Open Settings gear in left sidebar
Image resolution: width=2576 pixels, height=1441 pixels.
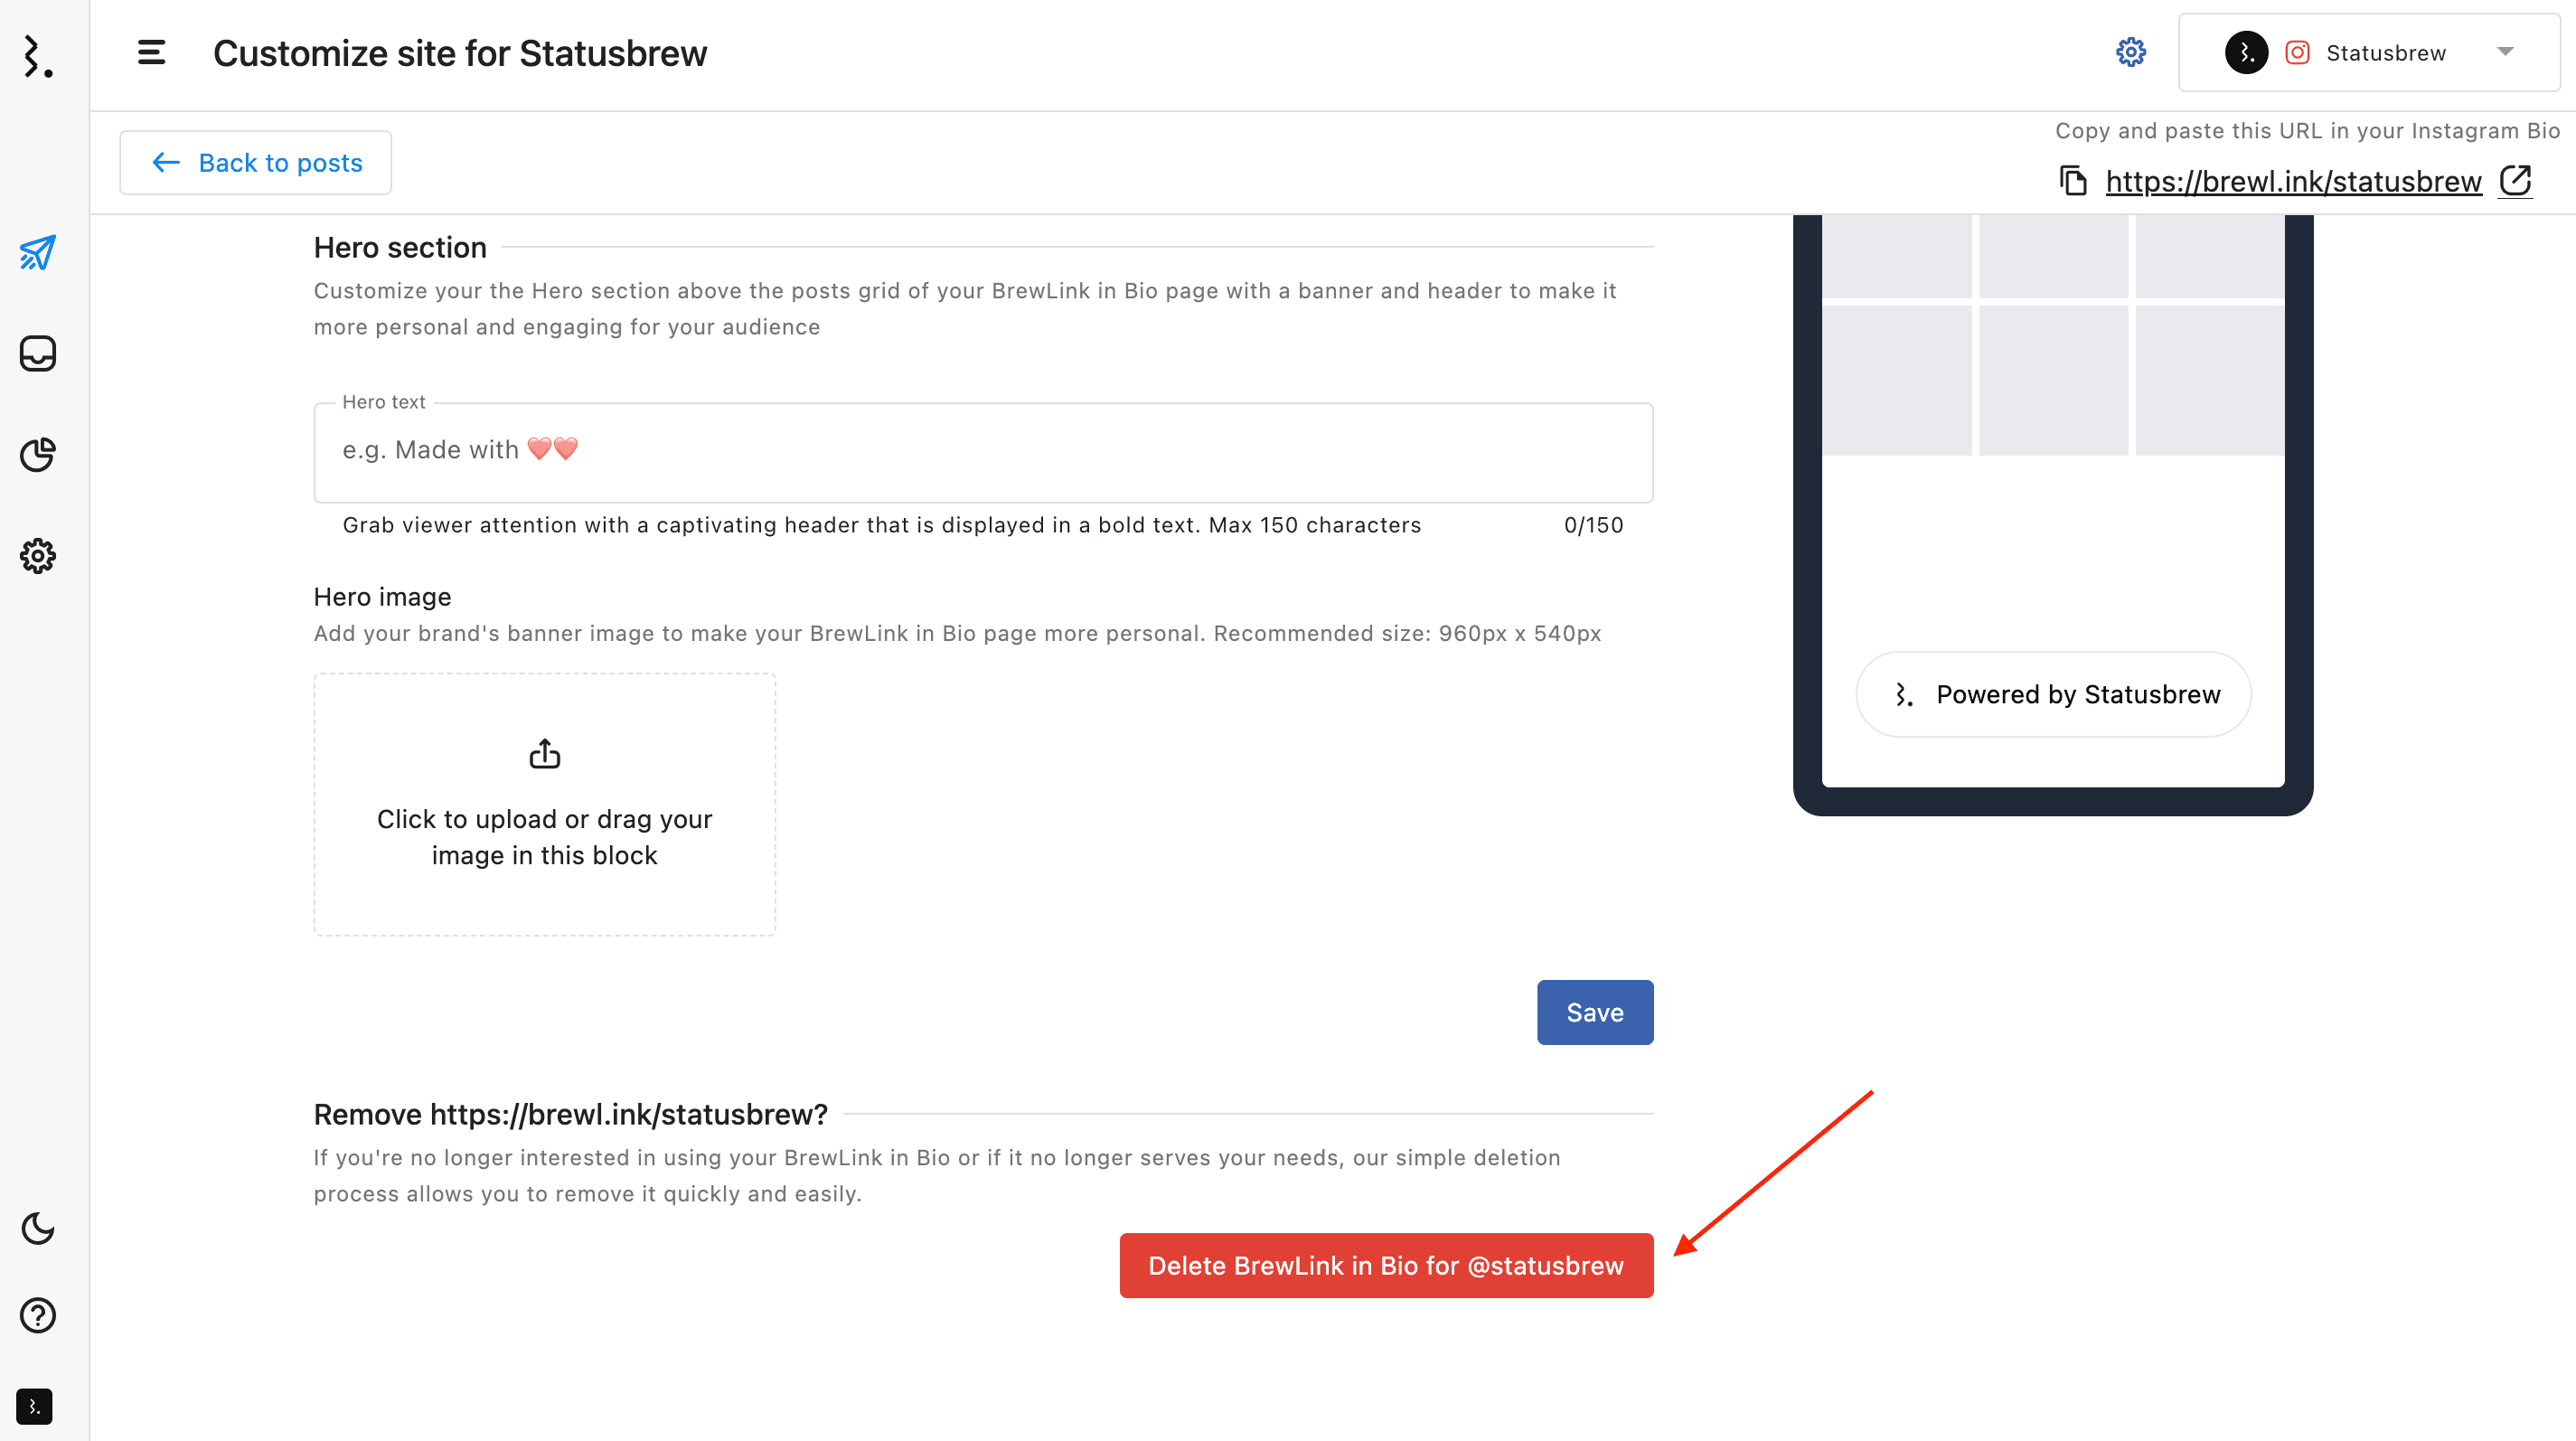[x=38, y=556]
